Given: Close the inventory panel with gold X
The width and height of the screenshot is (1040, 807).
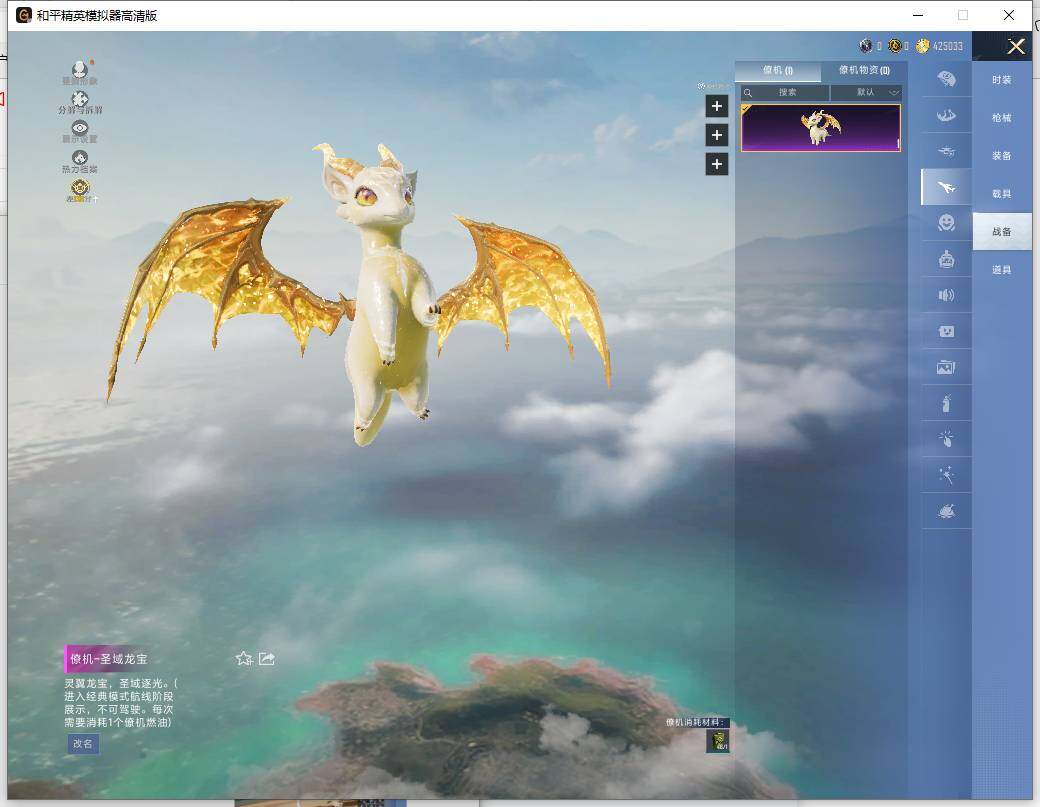Looking at the screenshot, I should tap(1016, 46).
